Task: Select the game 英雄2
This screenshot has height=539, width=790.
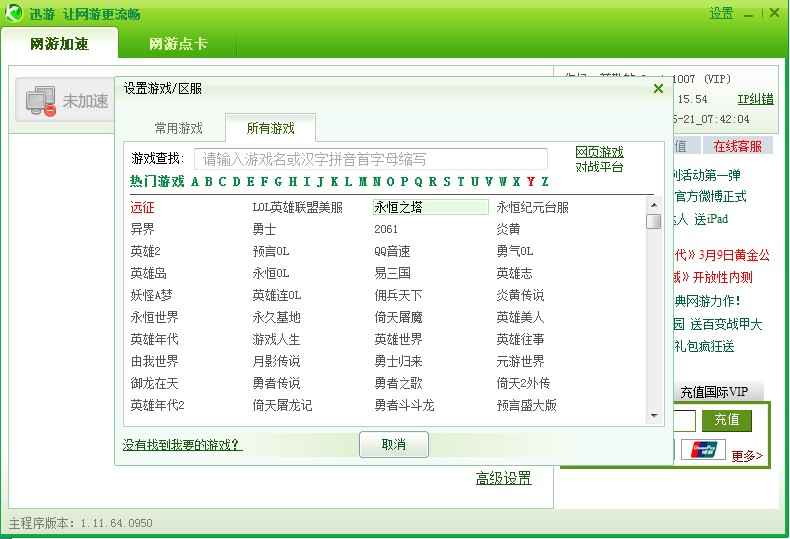Action: coord(145,251)
